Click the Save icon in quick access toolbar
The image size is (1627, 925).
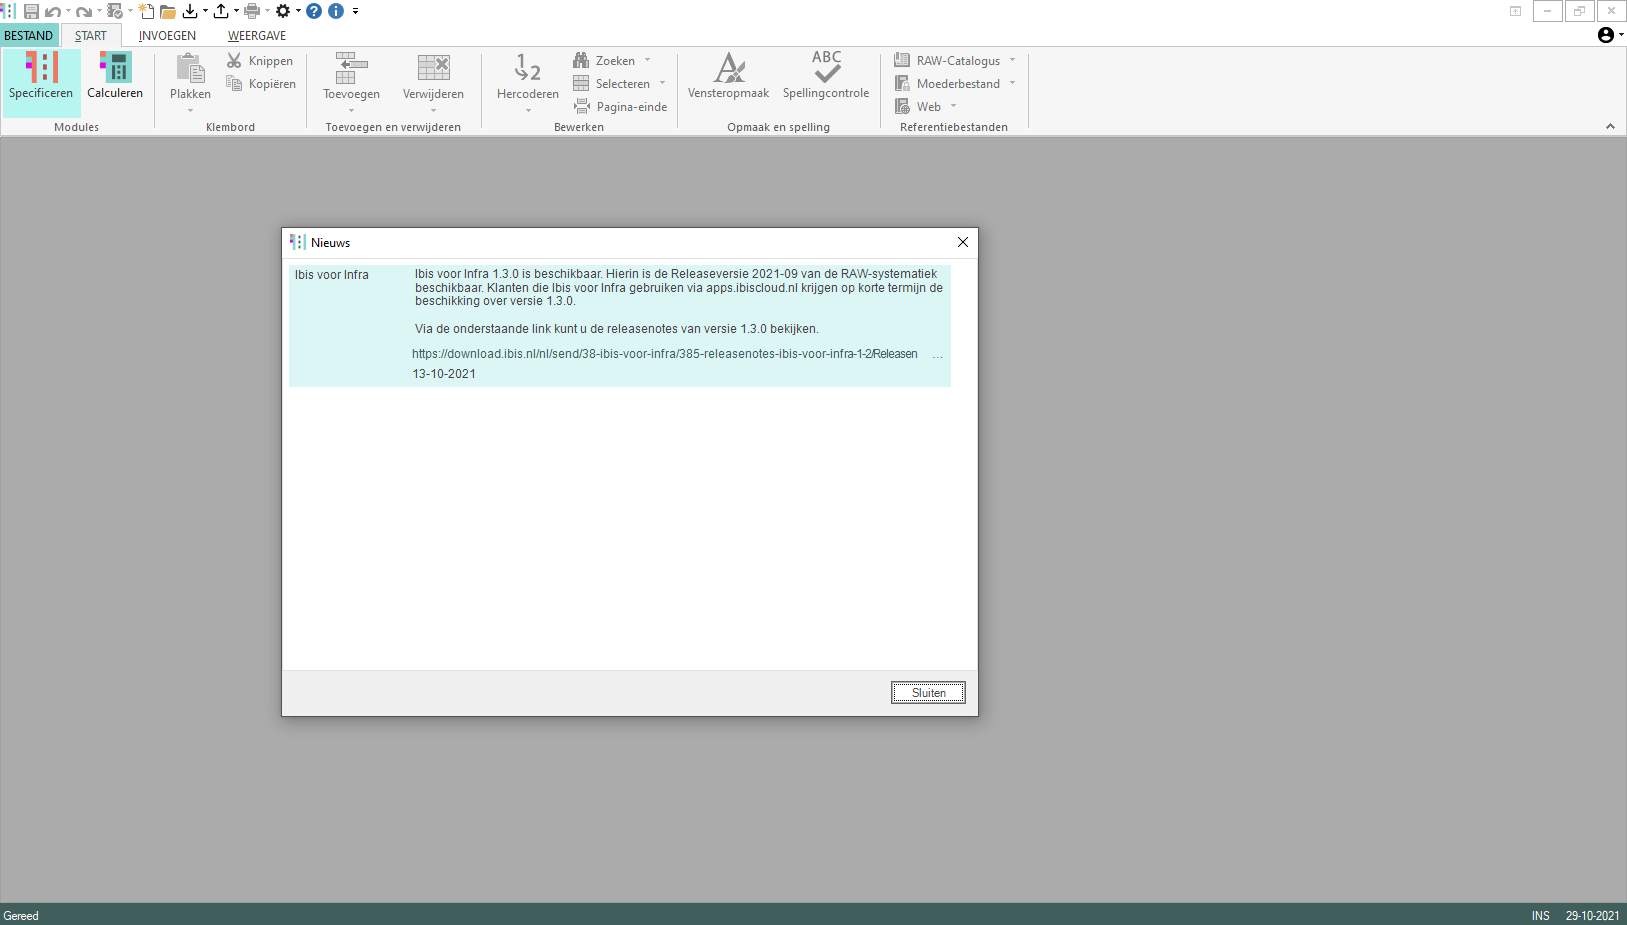(x=31, y=11)
